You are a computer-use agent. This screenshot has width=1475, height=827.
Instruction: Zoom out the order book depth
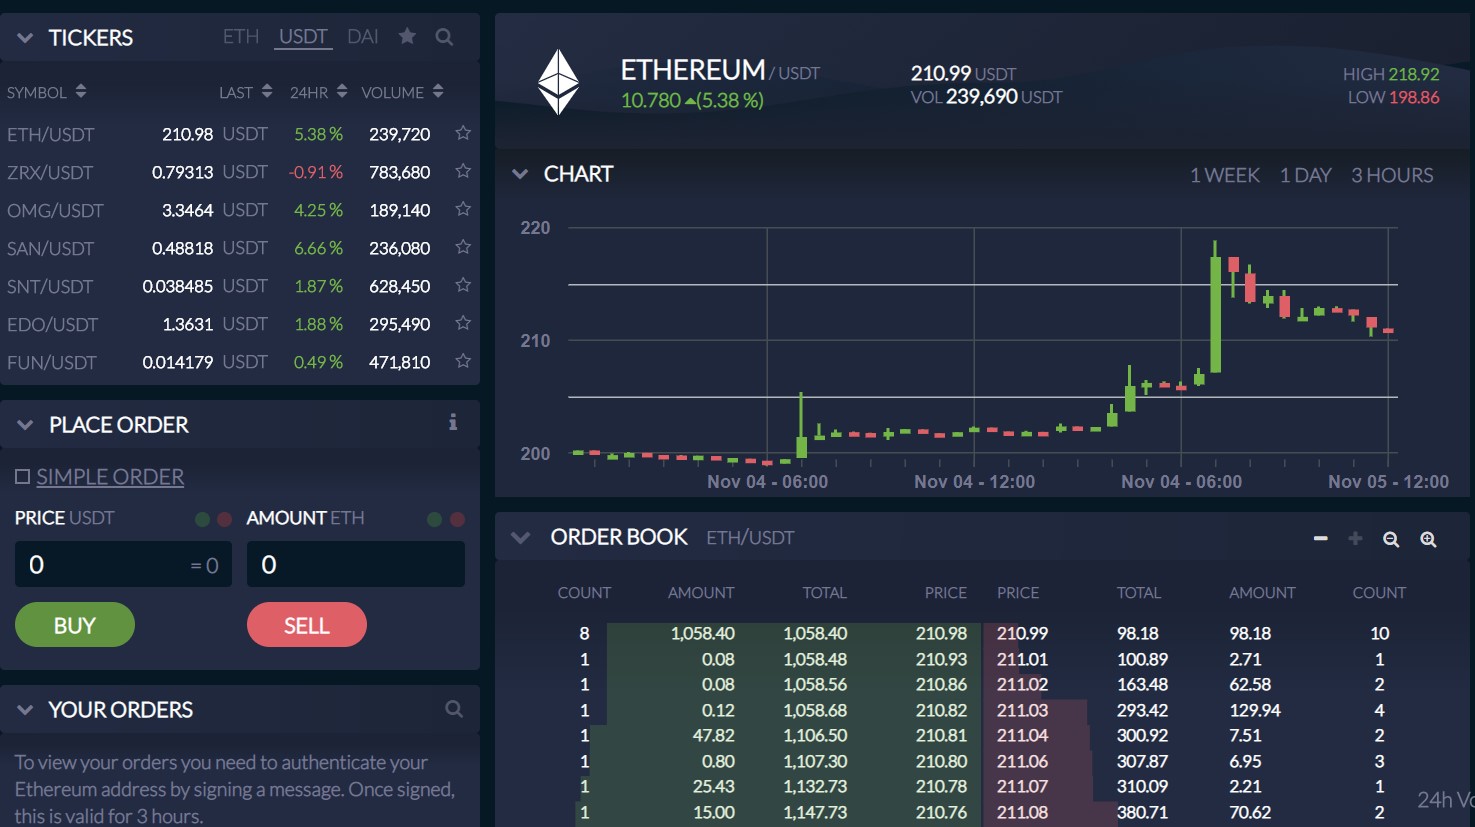click(x=1391, y=539)
